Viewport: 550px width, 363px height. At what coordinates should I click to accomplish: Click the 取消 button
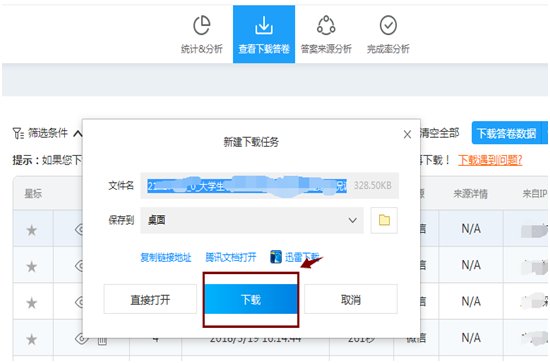tap(351, 299)
